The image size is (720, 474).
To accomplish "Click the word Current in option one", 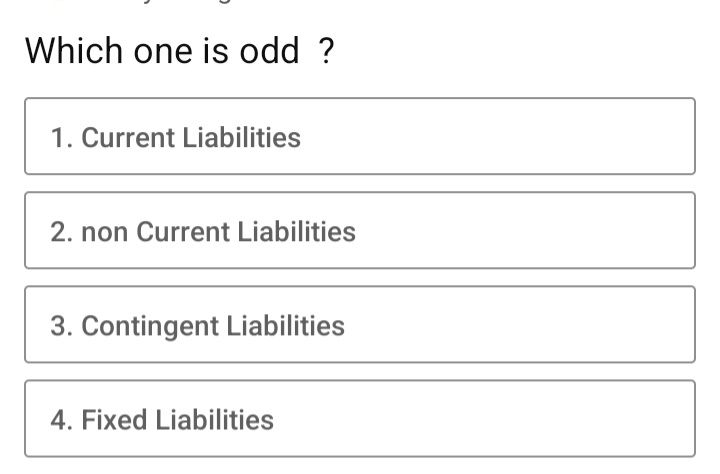I will [128, 138].
